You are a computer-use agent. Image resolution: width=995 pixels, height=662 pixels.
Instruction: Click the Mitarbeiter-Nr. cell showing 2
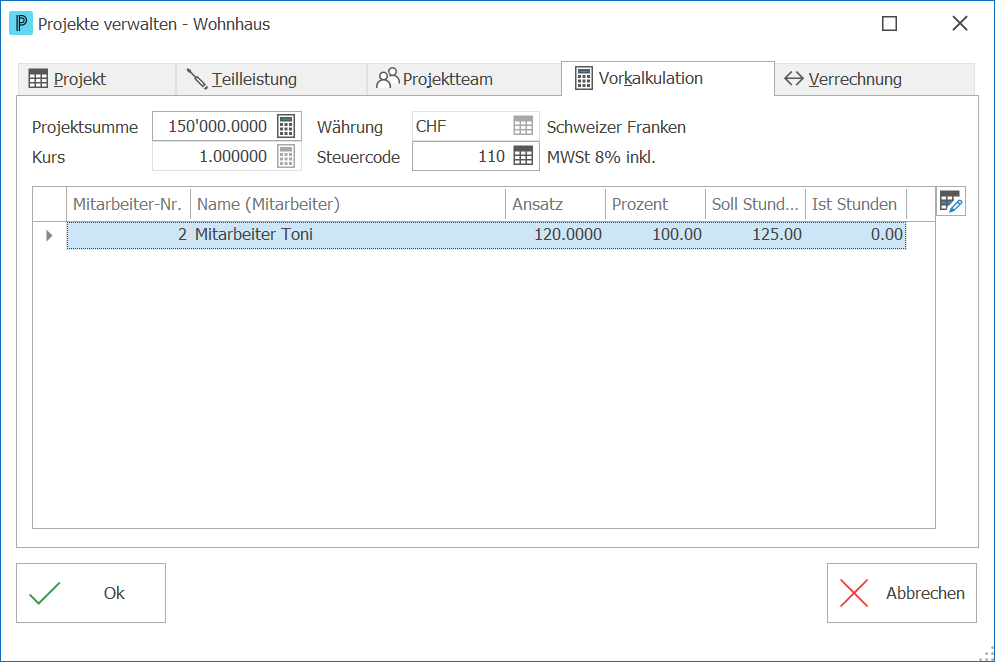129,235
